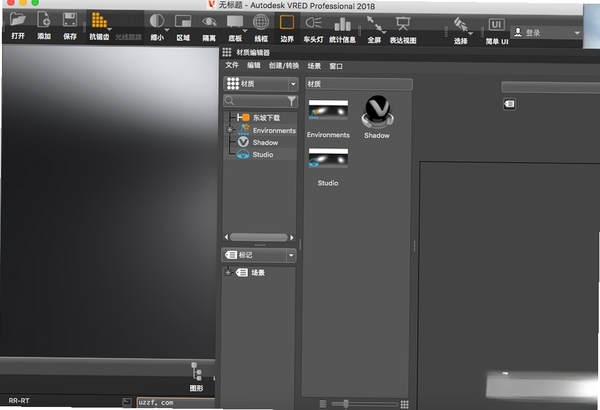Click the Save (保存) disk icon
Viewport: 600px width, 410px height.
click(x=70, y=20)
